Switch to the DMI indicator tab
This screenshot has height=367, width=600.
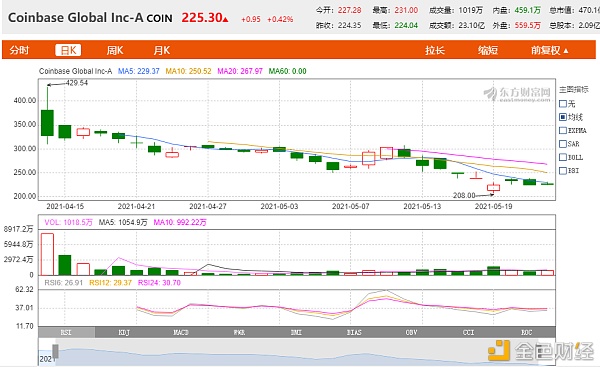(x=296, y=332)
